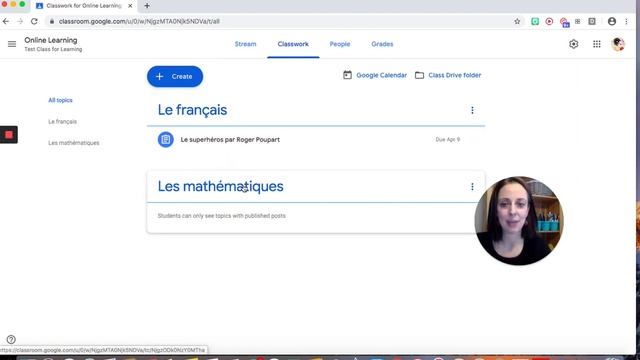Click the screen recorder stop button
640x360 pixels.
[9, 135]
